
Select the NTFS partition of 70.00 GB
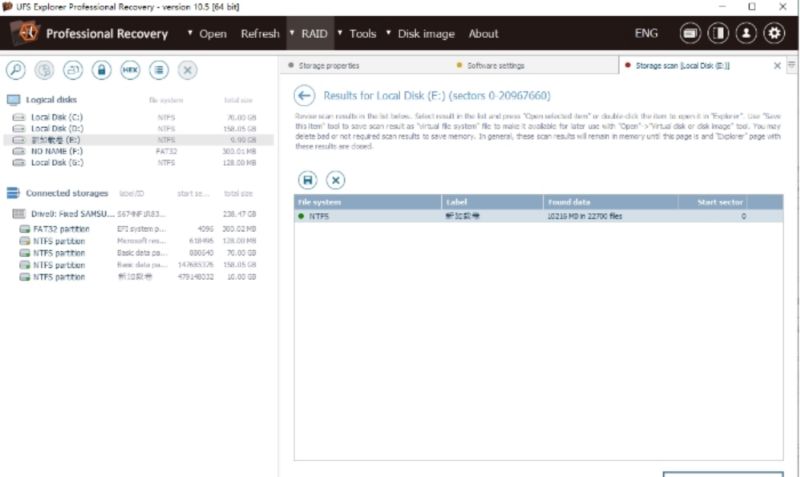pos(138,253)
